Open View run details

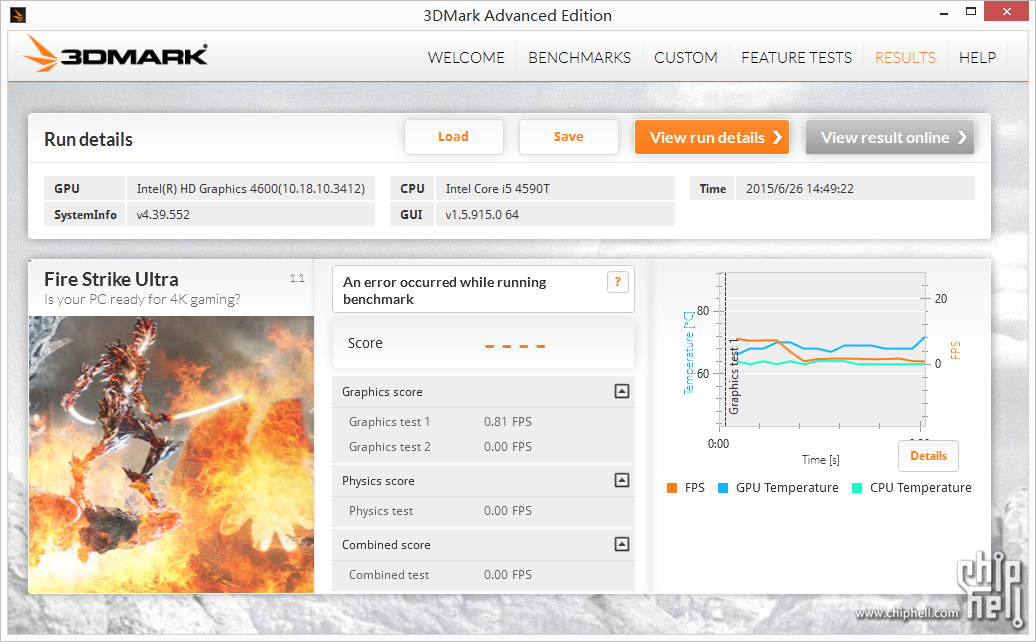[712, 137]
